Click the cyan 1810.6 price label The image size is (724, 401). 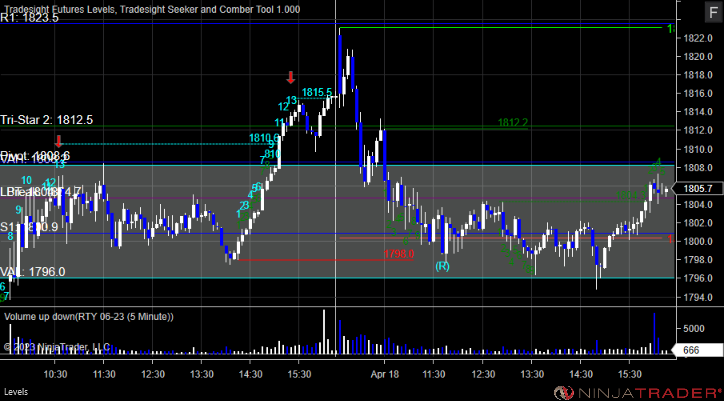click(x=264, y=138)
